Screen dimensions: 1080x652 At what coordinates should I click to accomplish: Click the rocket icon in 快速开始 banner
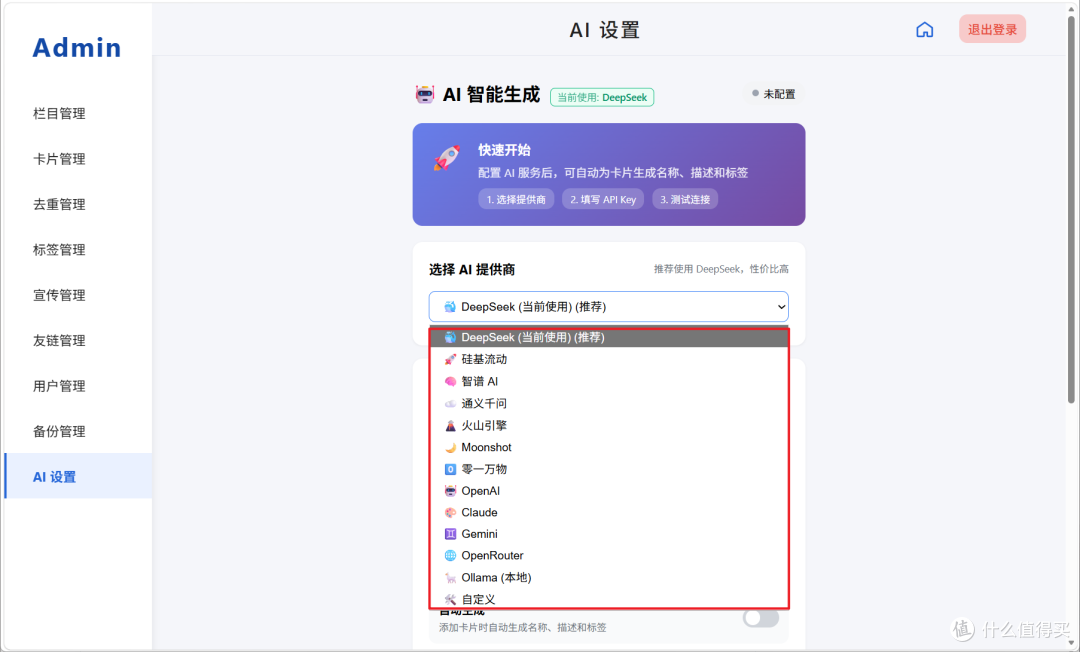click(x=446, y=158)
